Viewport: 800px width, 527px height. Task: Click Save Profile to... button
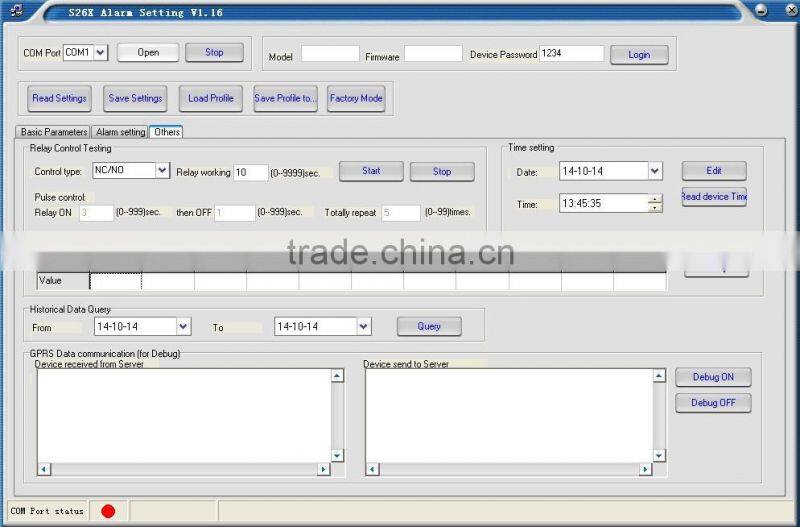pos(285,98)
